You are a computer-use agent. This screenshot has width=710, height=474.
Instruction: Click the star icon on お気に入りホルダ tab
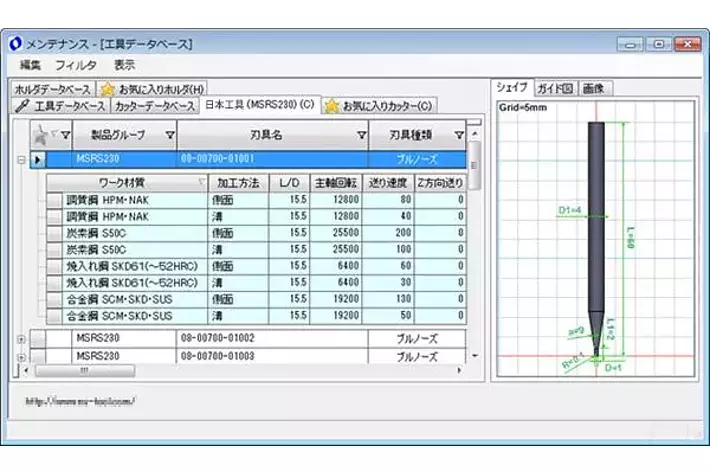click(108, 90)
